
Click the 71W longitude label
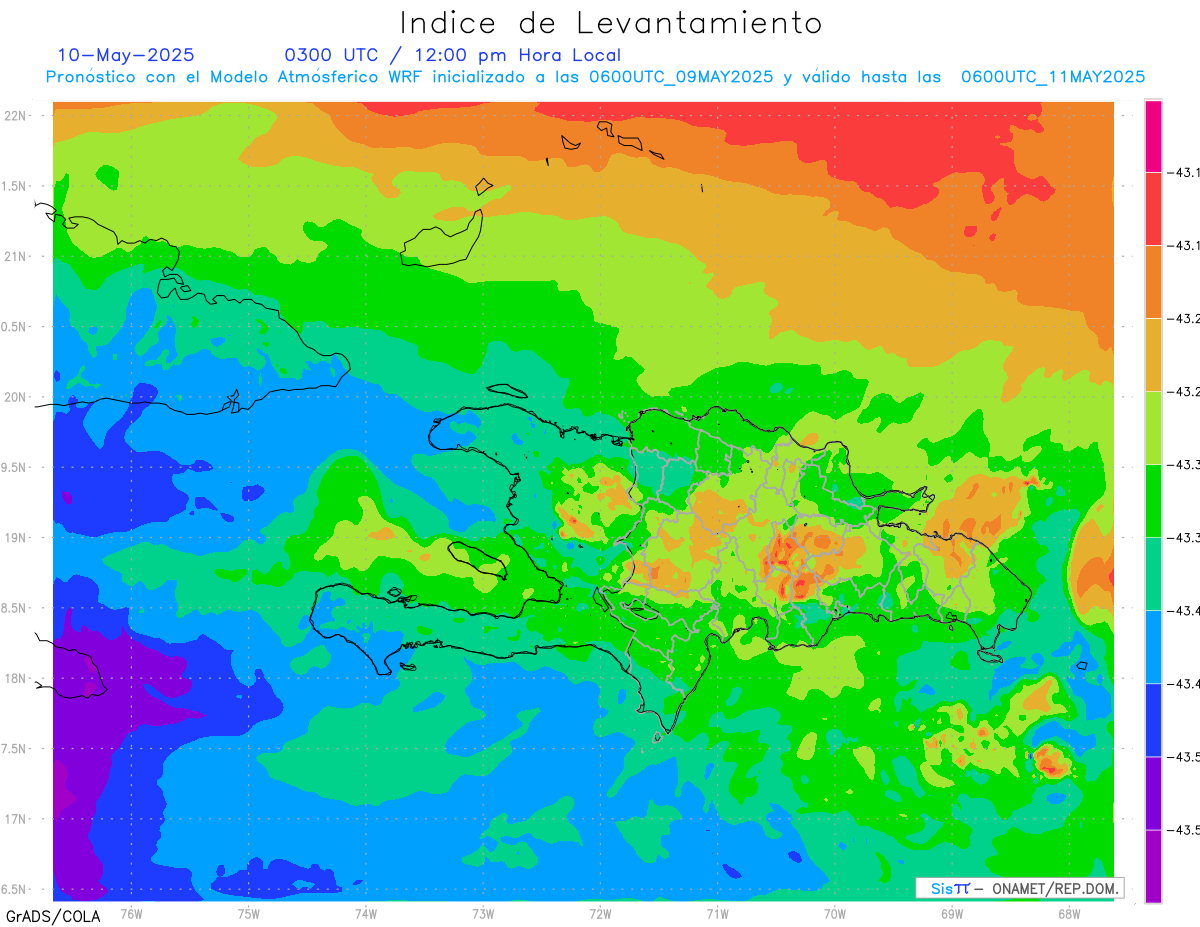717,913
